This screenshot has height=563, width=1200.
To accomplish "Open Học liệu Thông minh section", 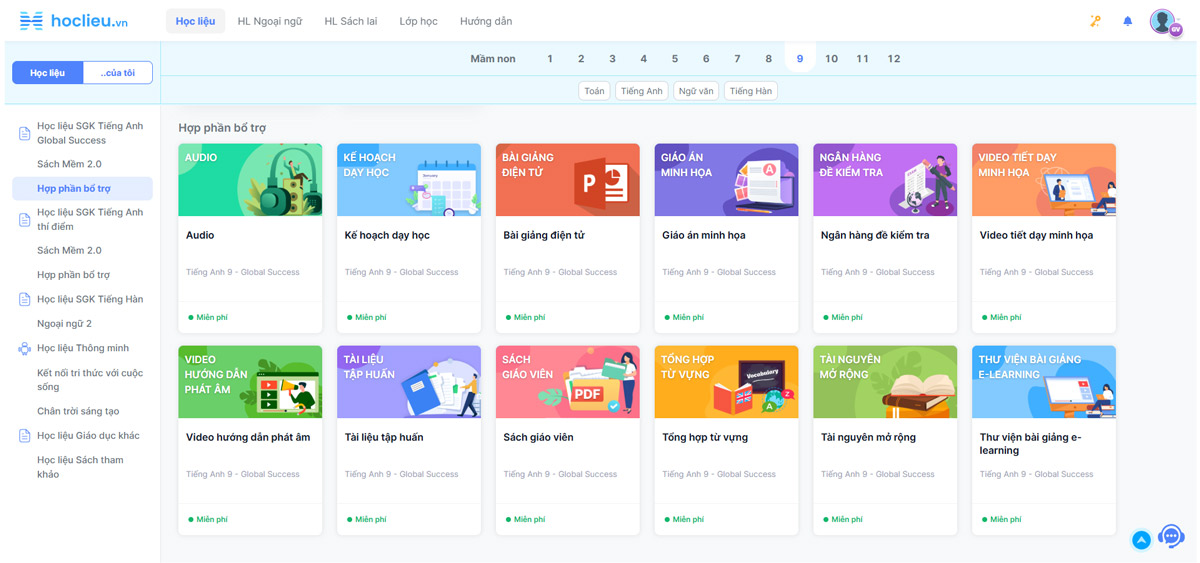I will click(83, 348).
